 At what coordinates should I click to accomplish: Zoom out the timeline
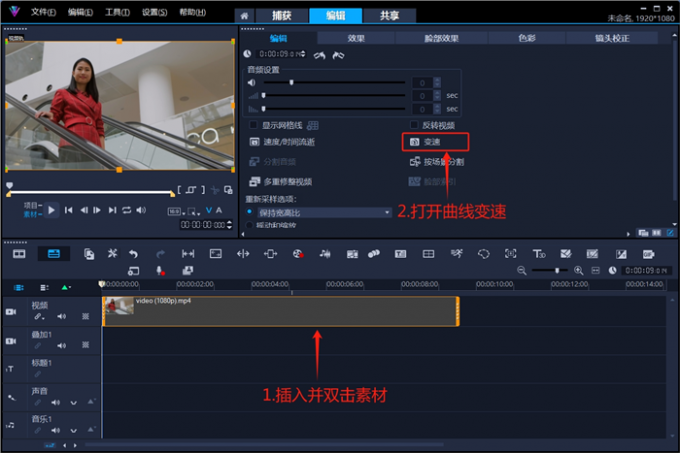coord(522,270)
